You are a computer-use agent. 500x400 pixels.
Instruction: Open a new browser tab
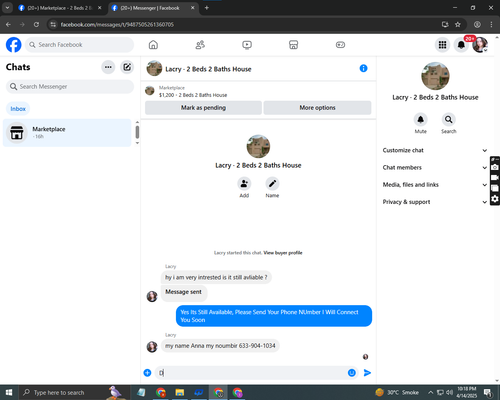point(207,8)
